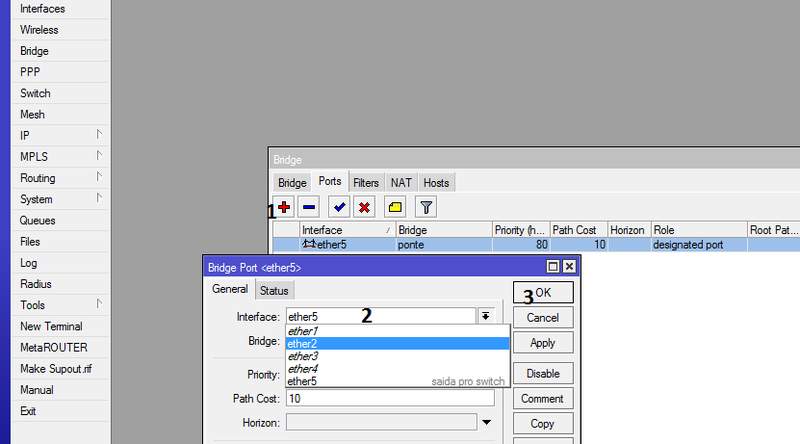Screen dimensions: 800x444
Task: Click the Disable button
Action: [543, 374]
